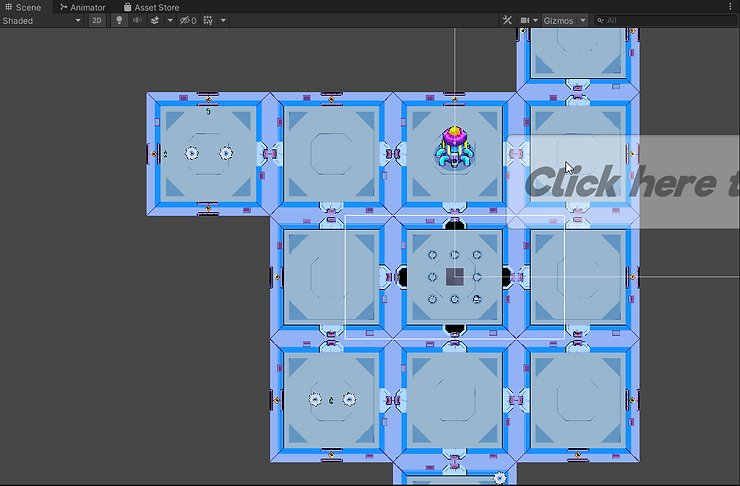Image resolution: width=740 pixels, height=486 pixels.
Task: Toggle scene lighting with the bulb icon
Action: pos(119,20)
